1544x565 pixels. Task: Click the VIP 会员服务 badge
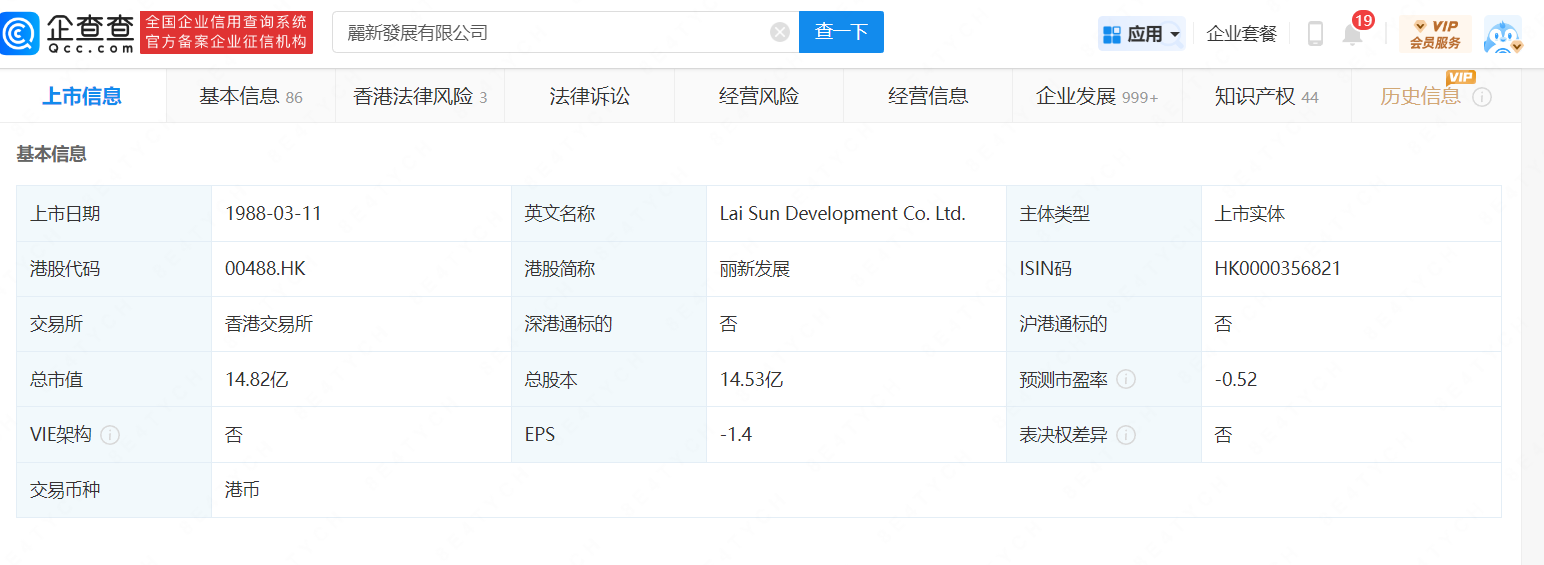(x=1435, y=34)
